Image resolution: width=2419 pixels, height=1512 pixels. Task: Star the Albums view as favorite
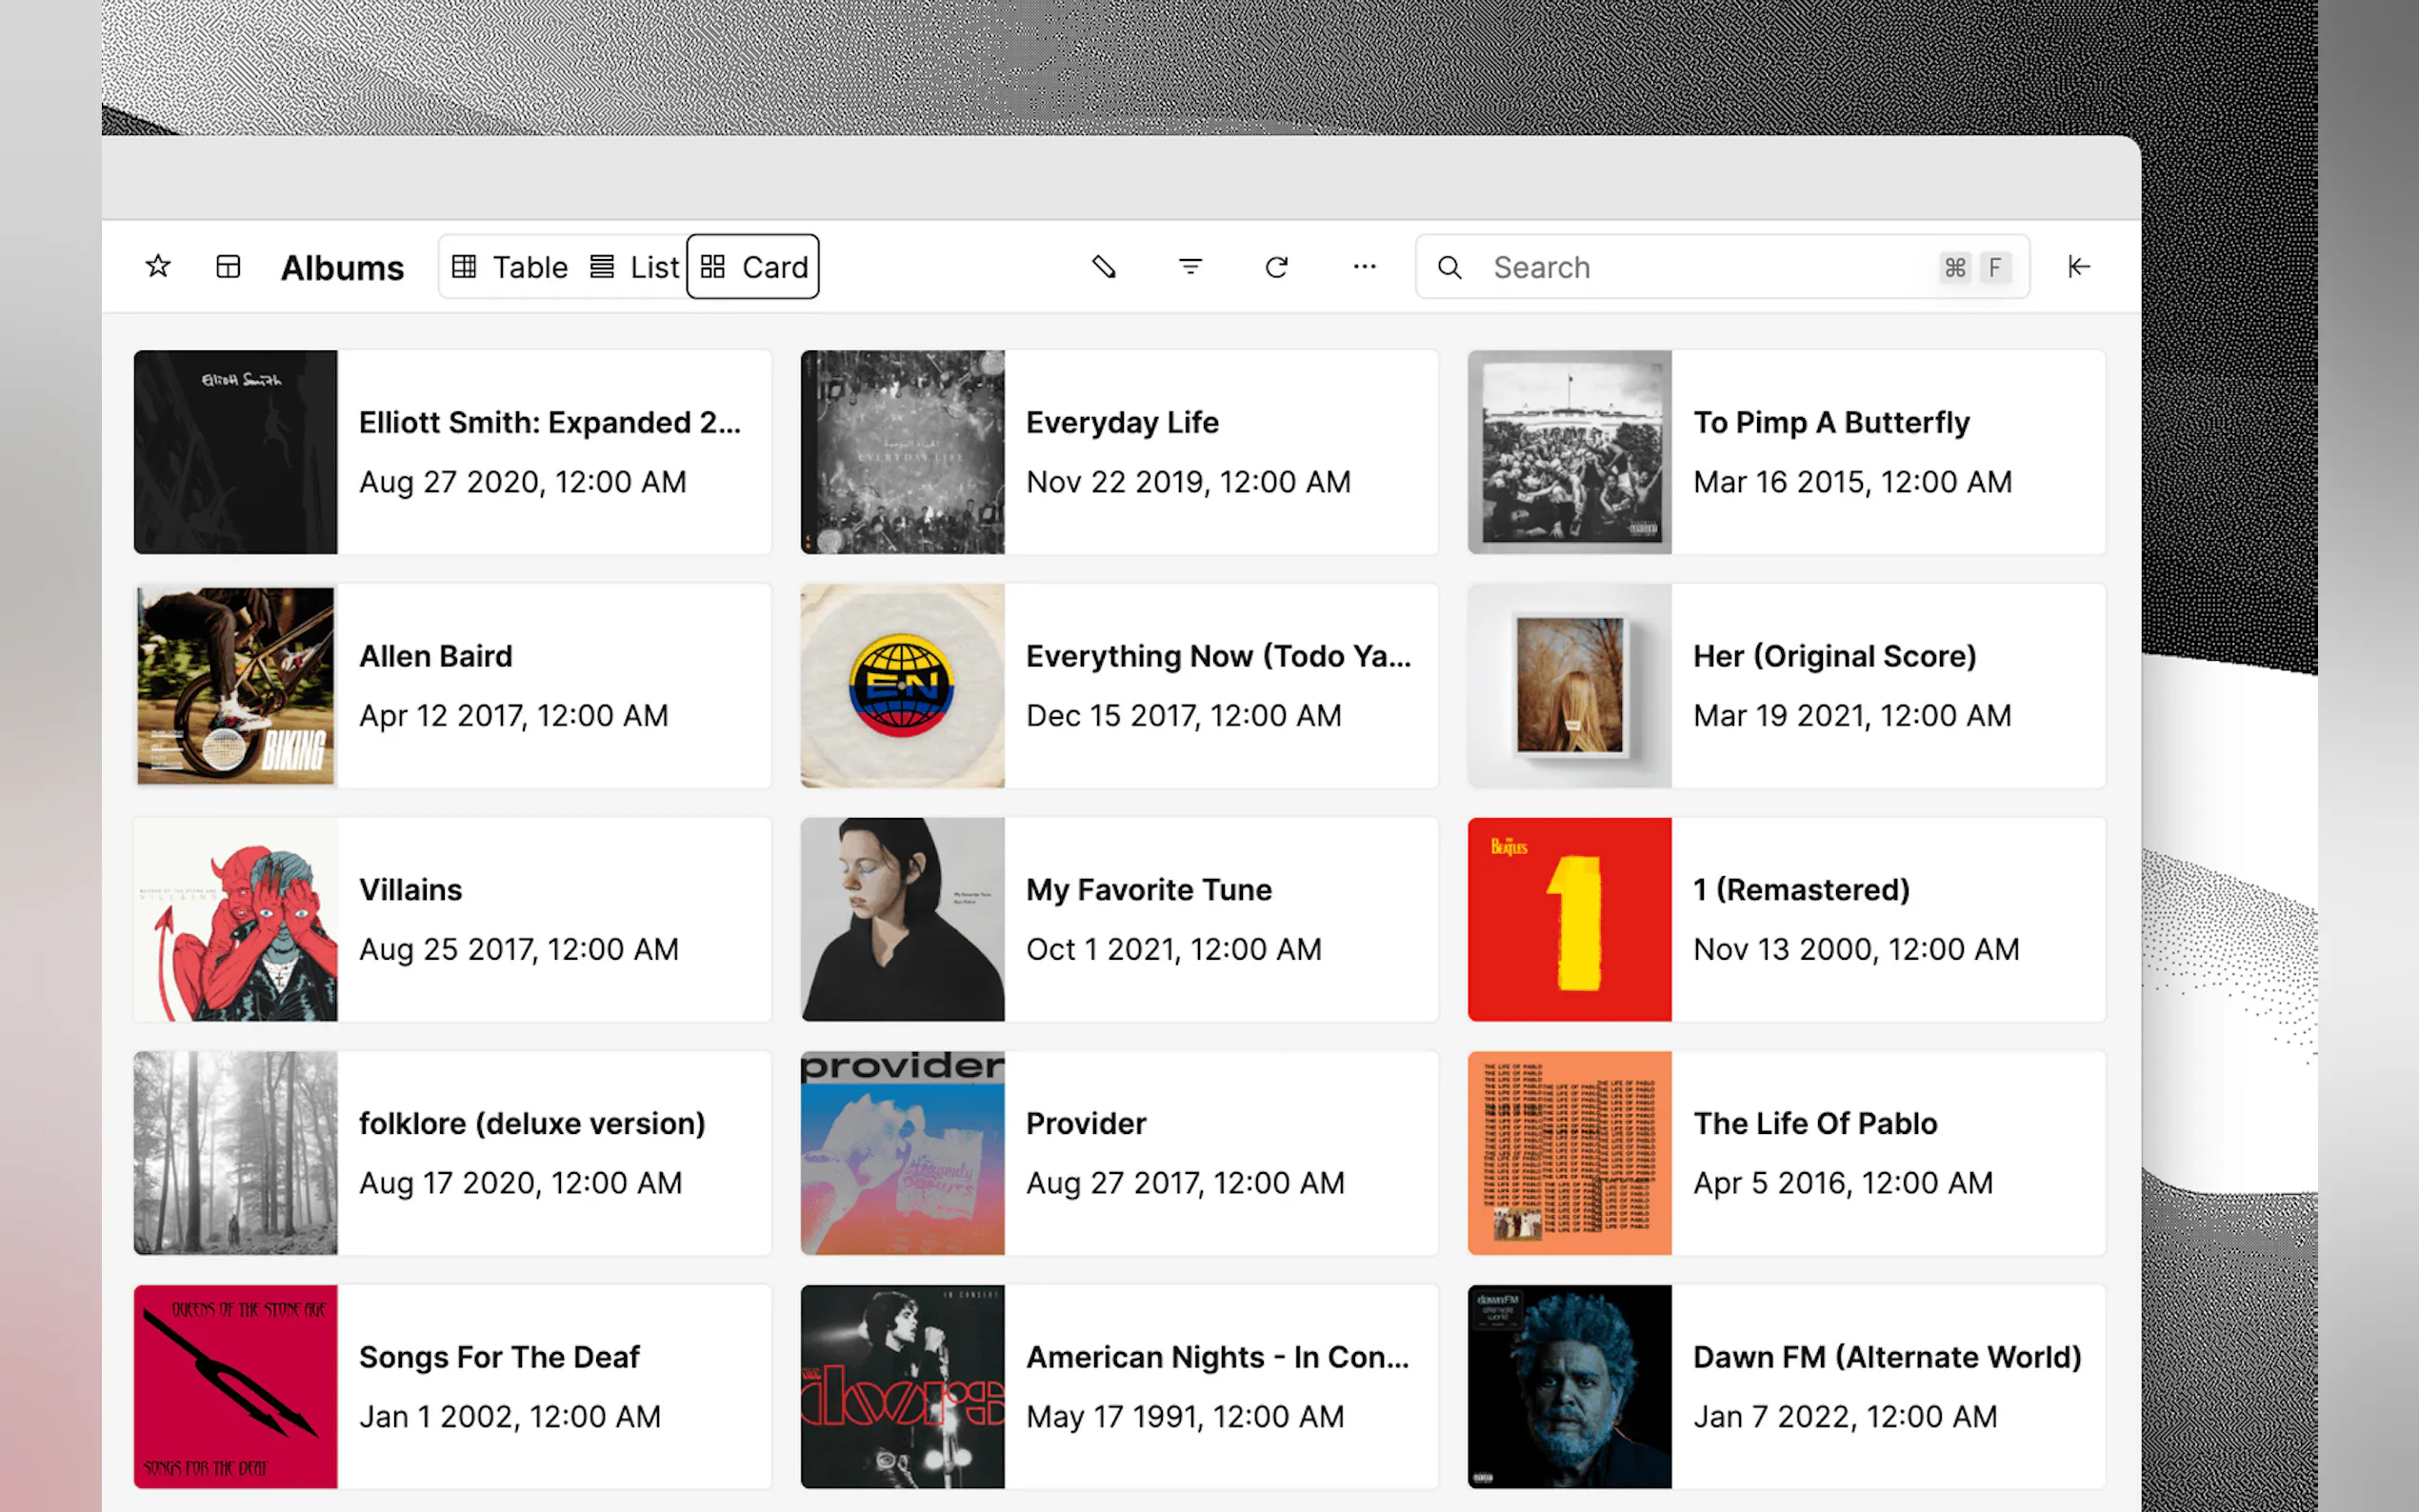[158, 266]
